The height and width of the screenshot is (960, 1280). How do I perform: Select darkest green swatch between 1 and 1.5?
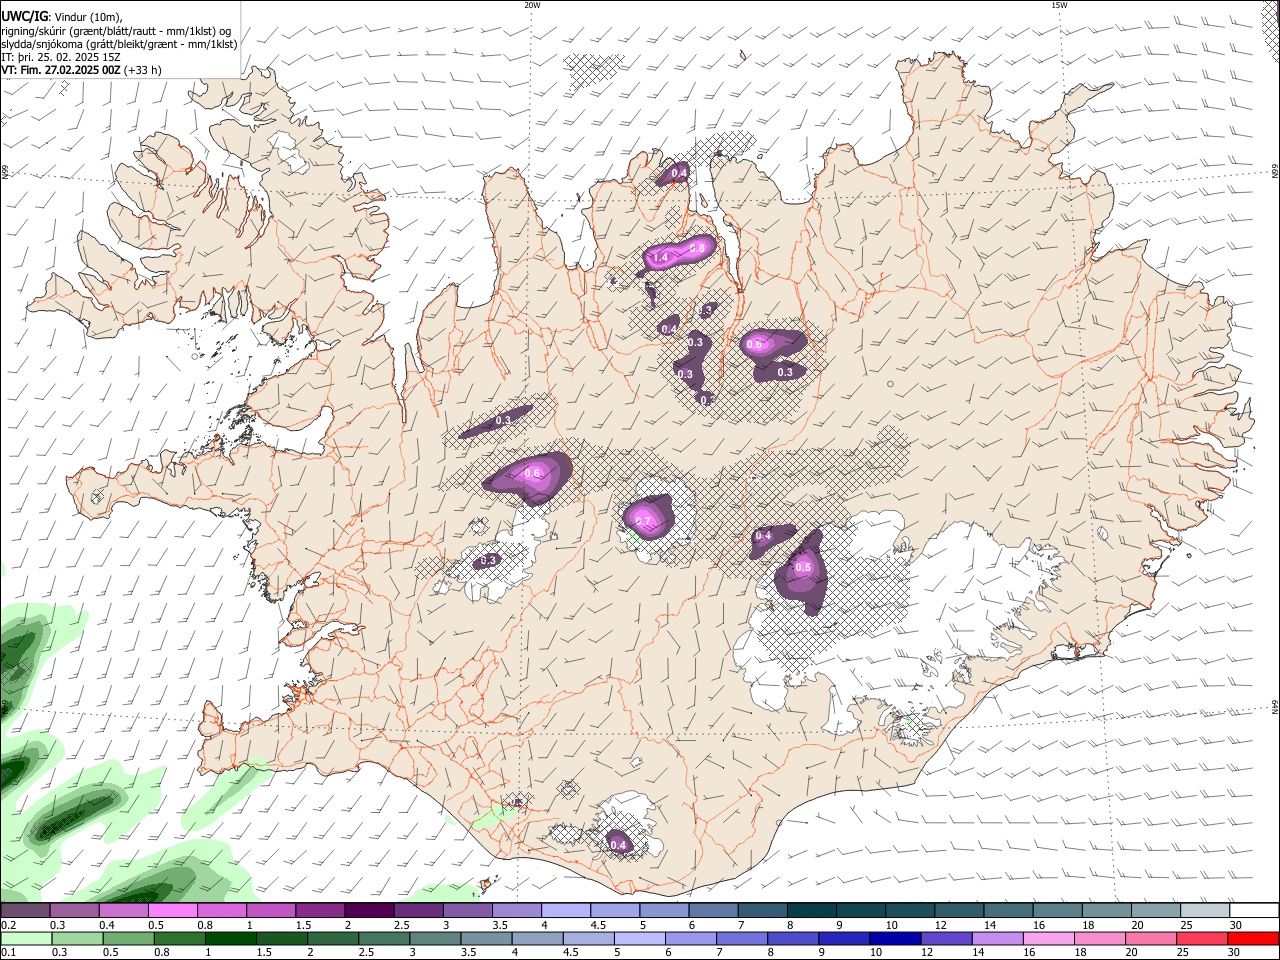click(x=230, y=938)
